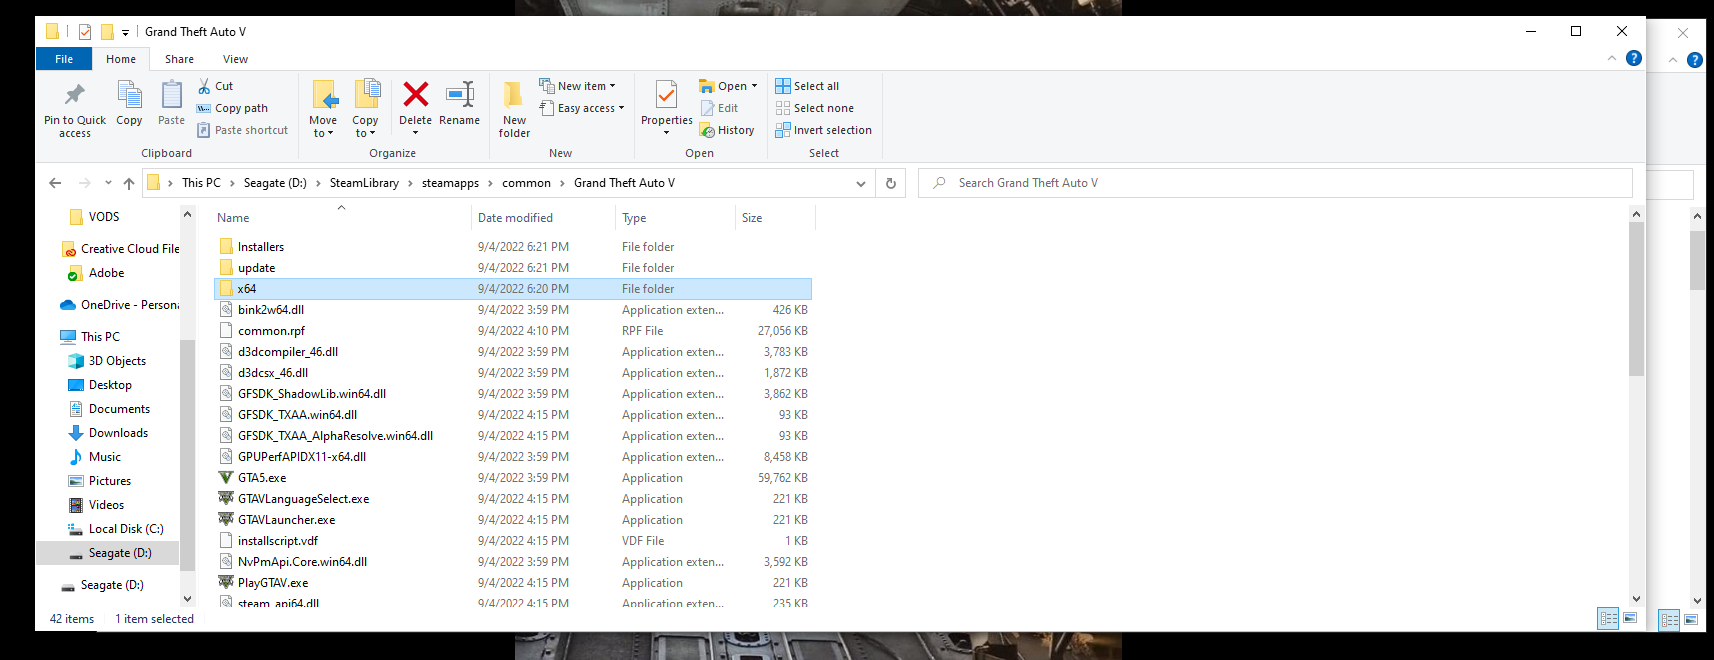Switch to the Share ribbon tab
Screen dimensions: 1714x660
pyautogui.click(x=180, y=59)
